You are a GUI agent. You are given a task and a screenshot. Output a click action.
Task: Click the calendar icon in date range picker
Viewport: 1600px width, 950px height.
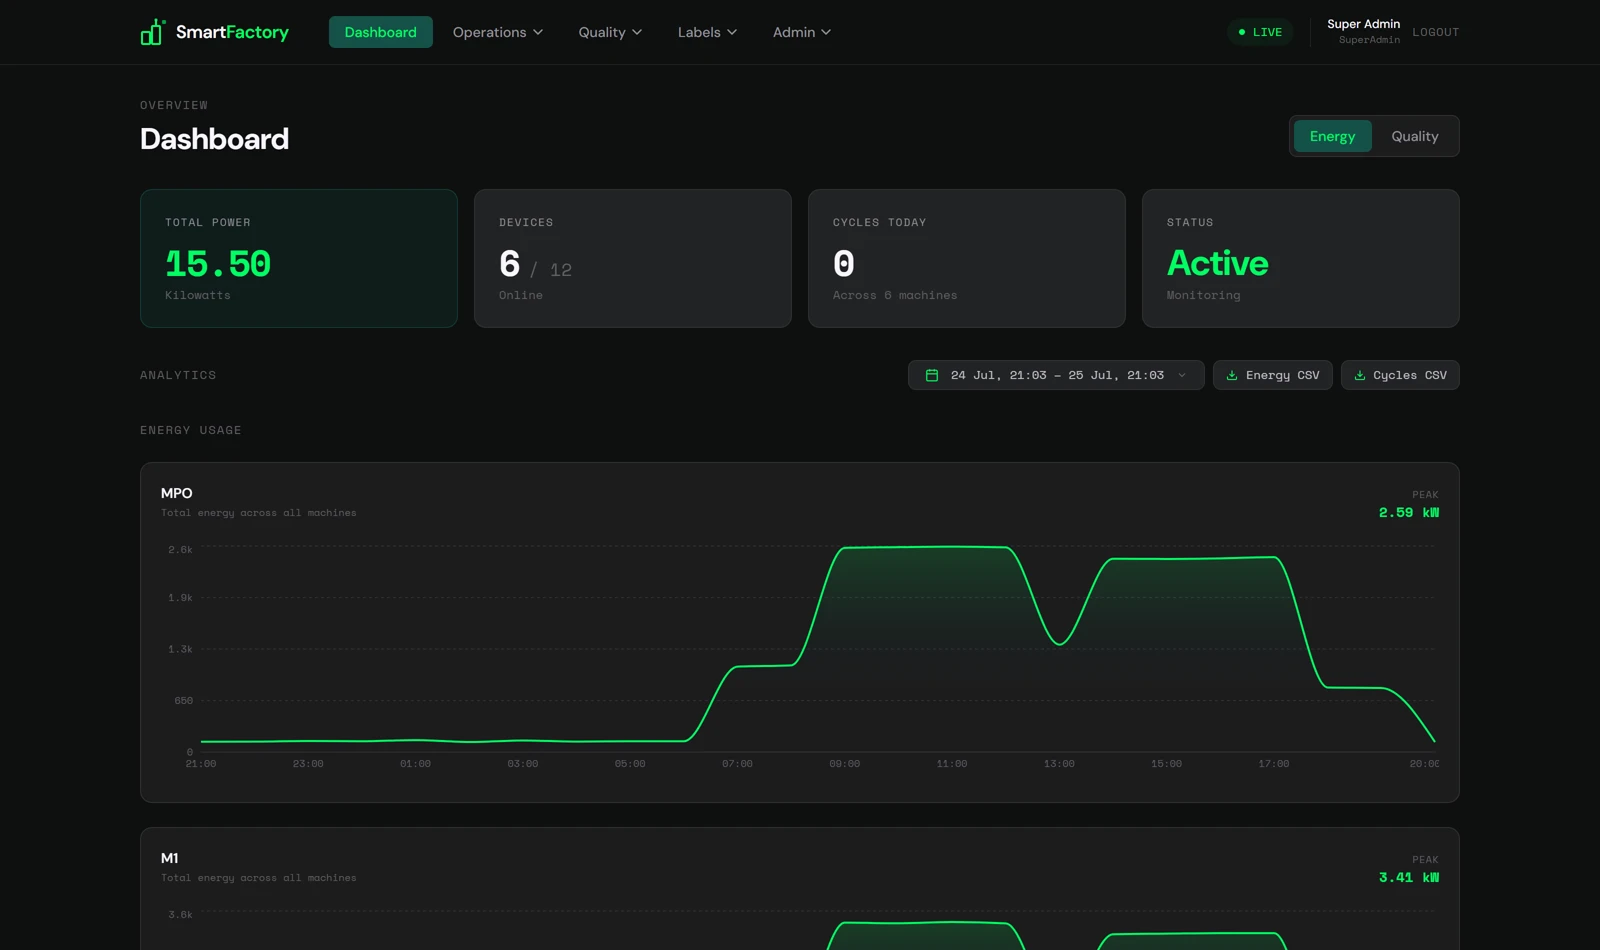pyautogui.click(x=932, y=375)
